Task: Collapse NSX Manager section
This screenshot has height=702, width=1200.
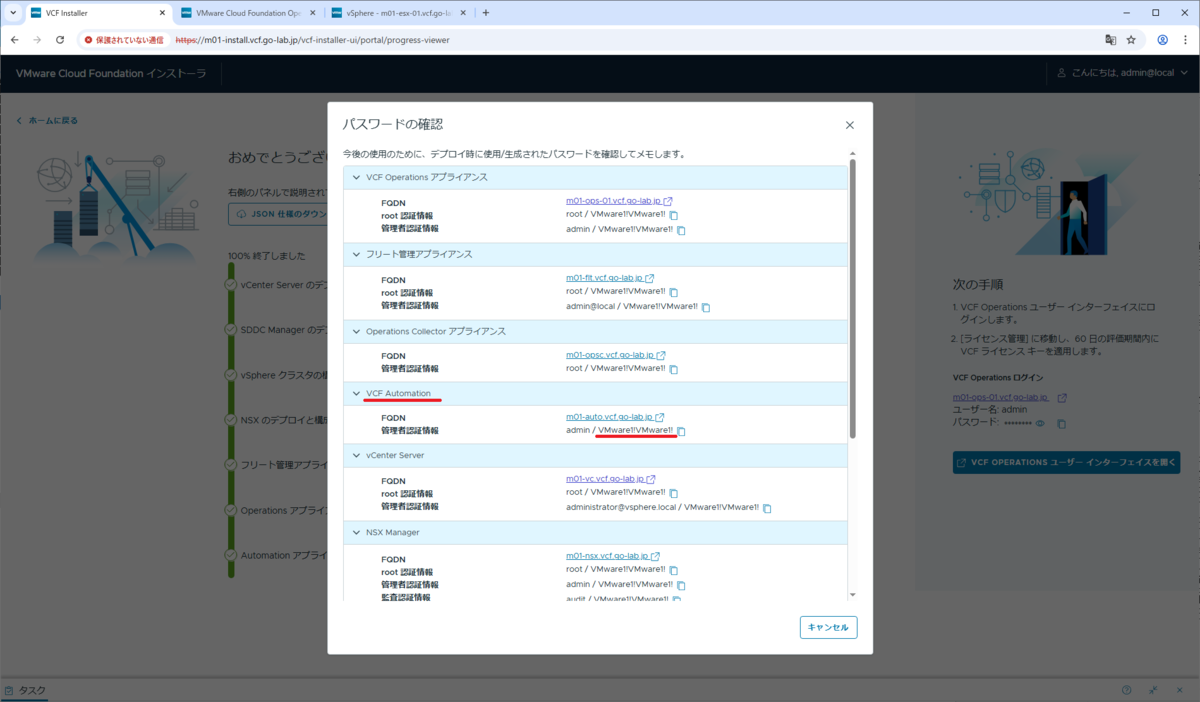Action: [x=356, y=532]
